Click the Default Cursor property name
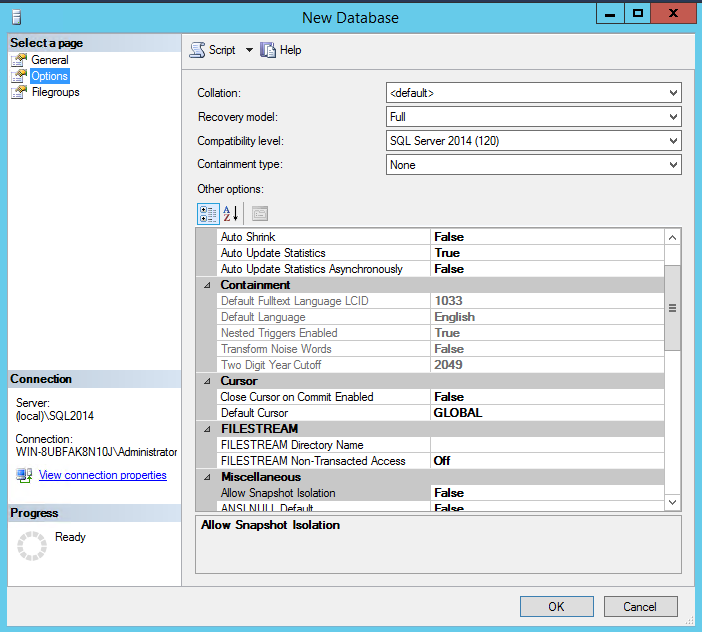The height and width of the screenshot is (632, 702). 254,413
